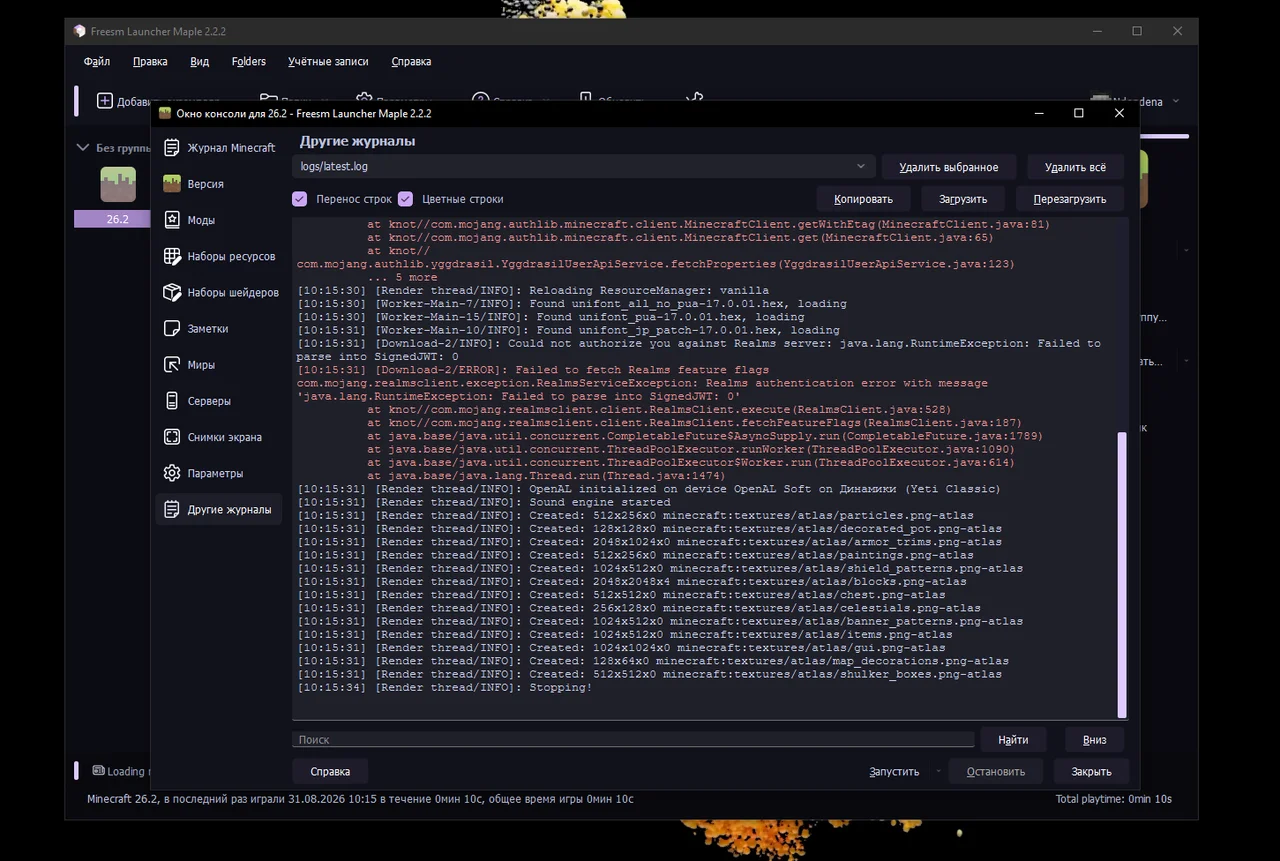Viewport: 1280px width, 861px height.
Task: Jump to bottom with Вниз button
Action: coord(1094,740)
